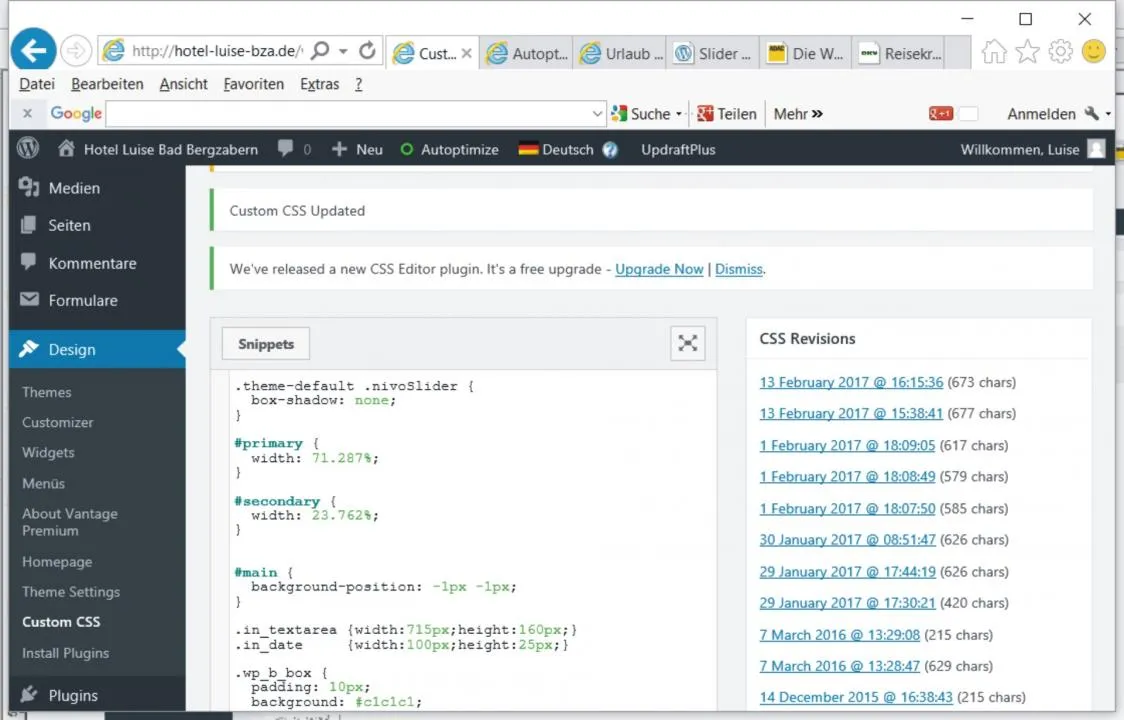This screenshot has width=1124, height=720.
Task: Switch to the Urlaub browser tab
Action: coord(619,53)
